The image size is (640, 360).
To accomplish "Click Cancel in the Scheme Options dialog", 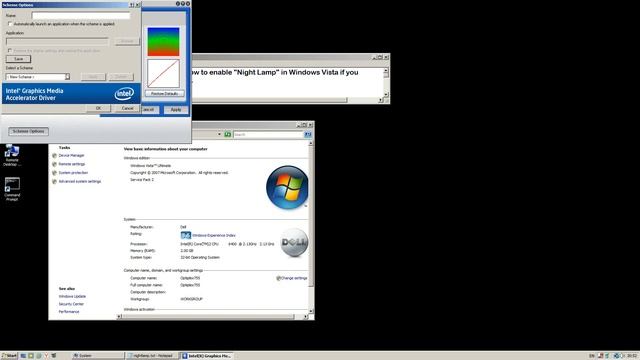I will tap(127, 108).
